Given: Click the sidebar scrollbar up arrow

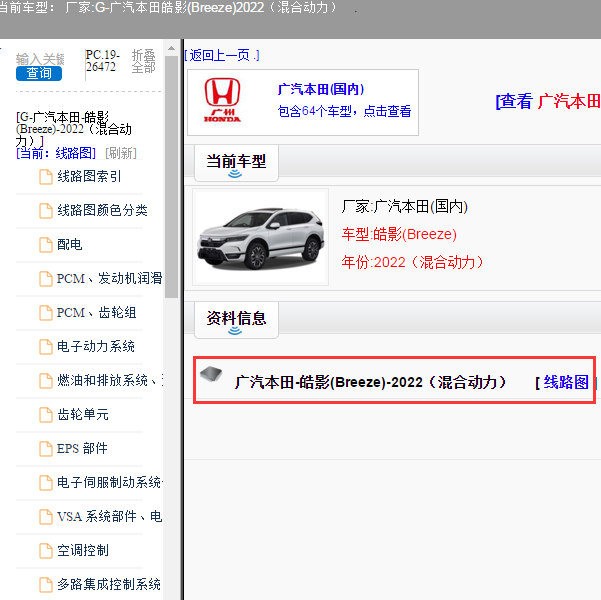Looking at the screenshot, I should click(171, 48).
